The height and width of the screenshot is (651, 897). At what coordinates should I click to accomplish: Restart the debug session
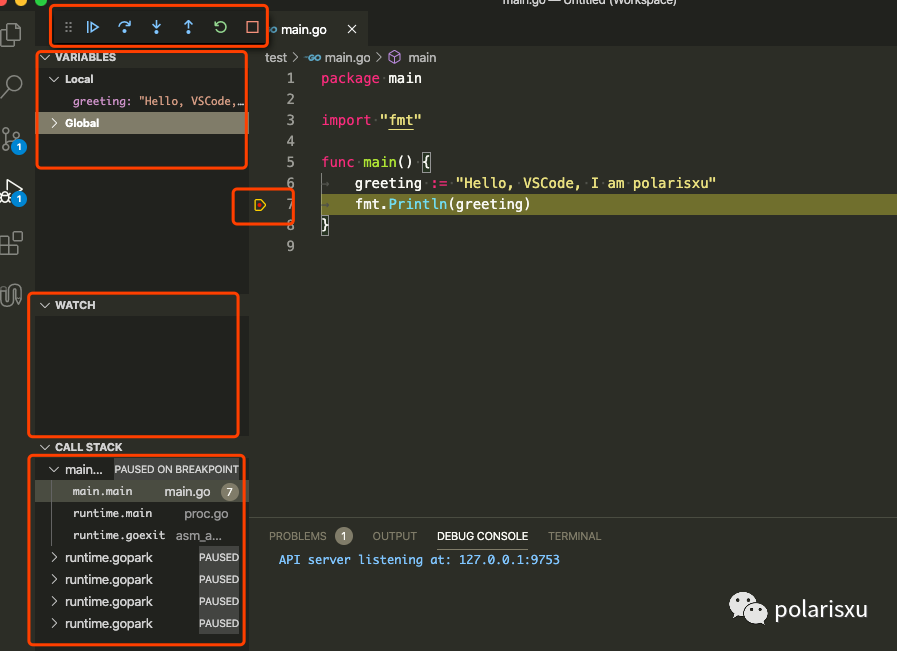coord(219,27)
